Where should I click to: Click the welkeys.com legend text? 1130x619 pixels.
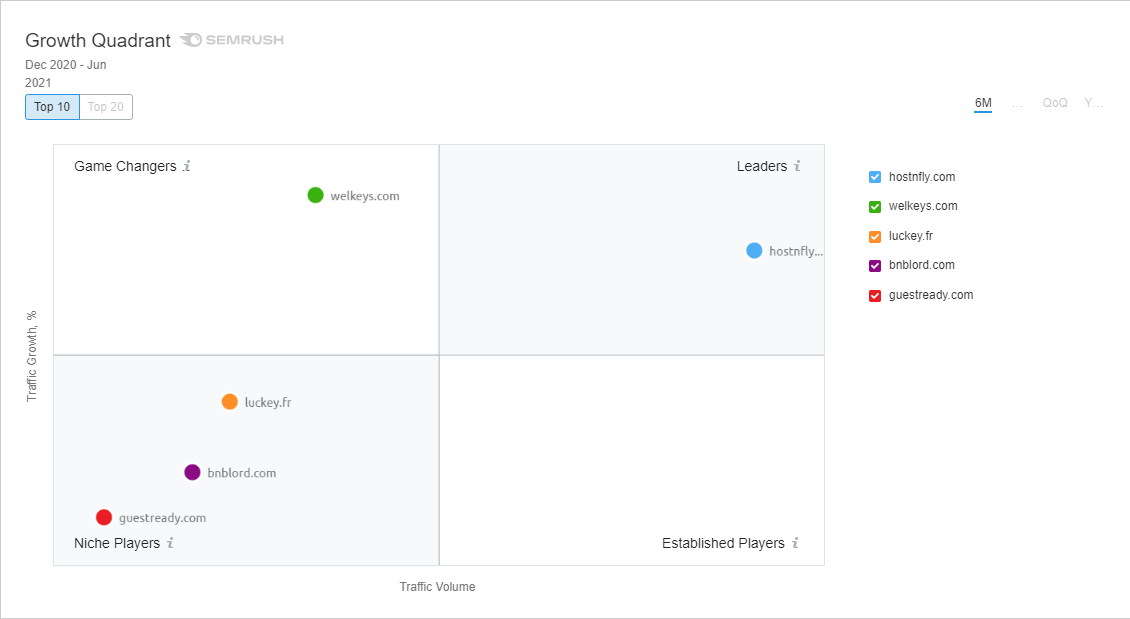[923, 206]
